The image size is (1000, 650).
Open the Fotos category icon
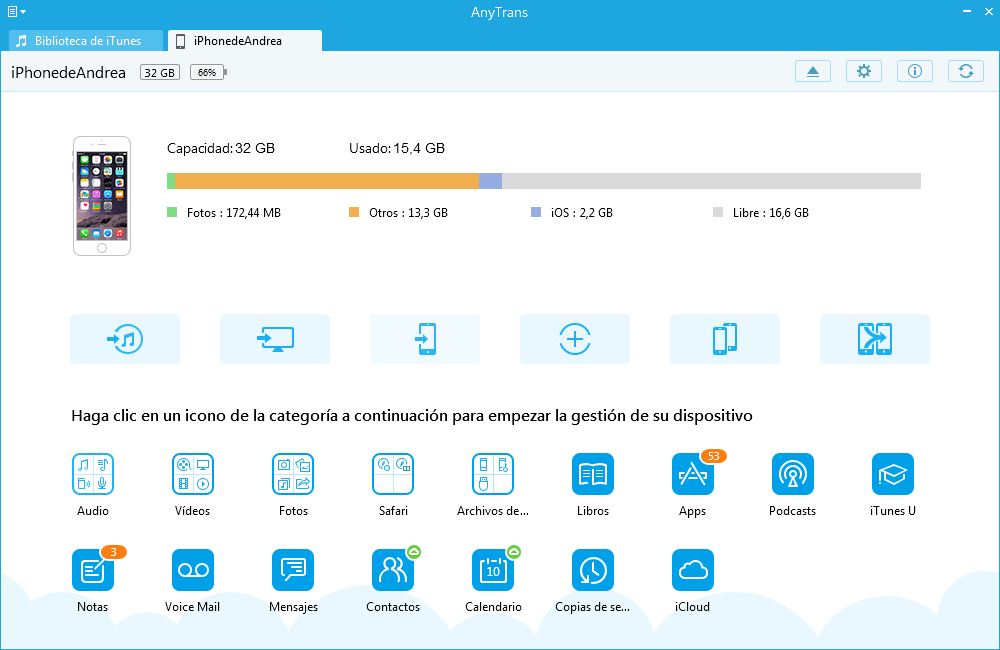click(293, 474)
